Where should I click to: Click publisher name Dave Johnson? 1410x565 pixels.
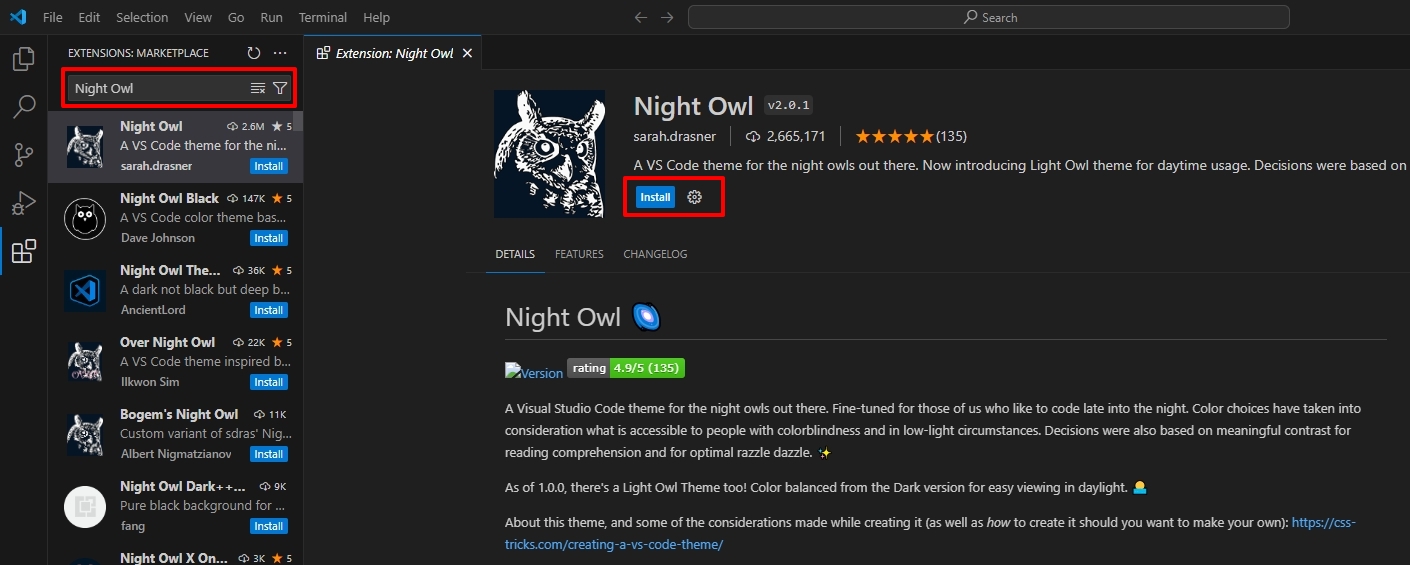[157, 238]
